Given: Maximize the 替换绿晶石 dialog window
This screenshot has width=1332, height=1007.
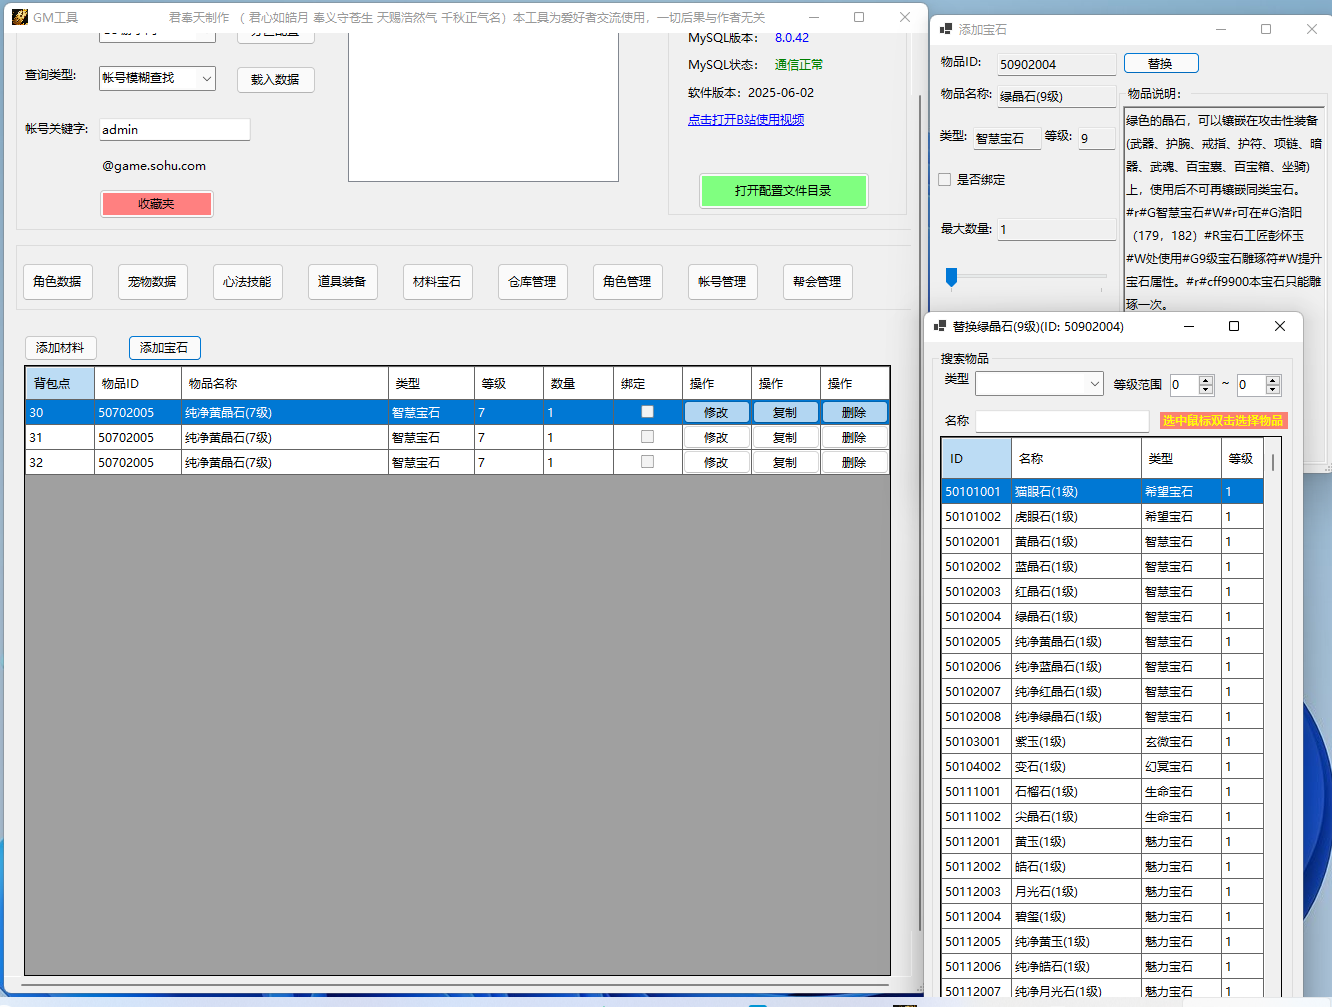Looking at the screenshot, I should pyautogui.click(x=1233, y=326).
